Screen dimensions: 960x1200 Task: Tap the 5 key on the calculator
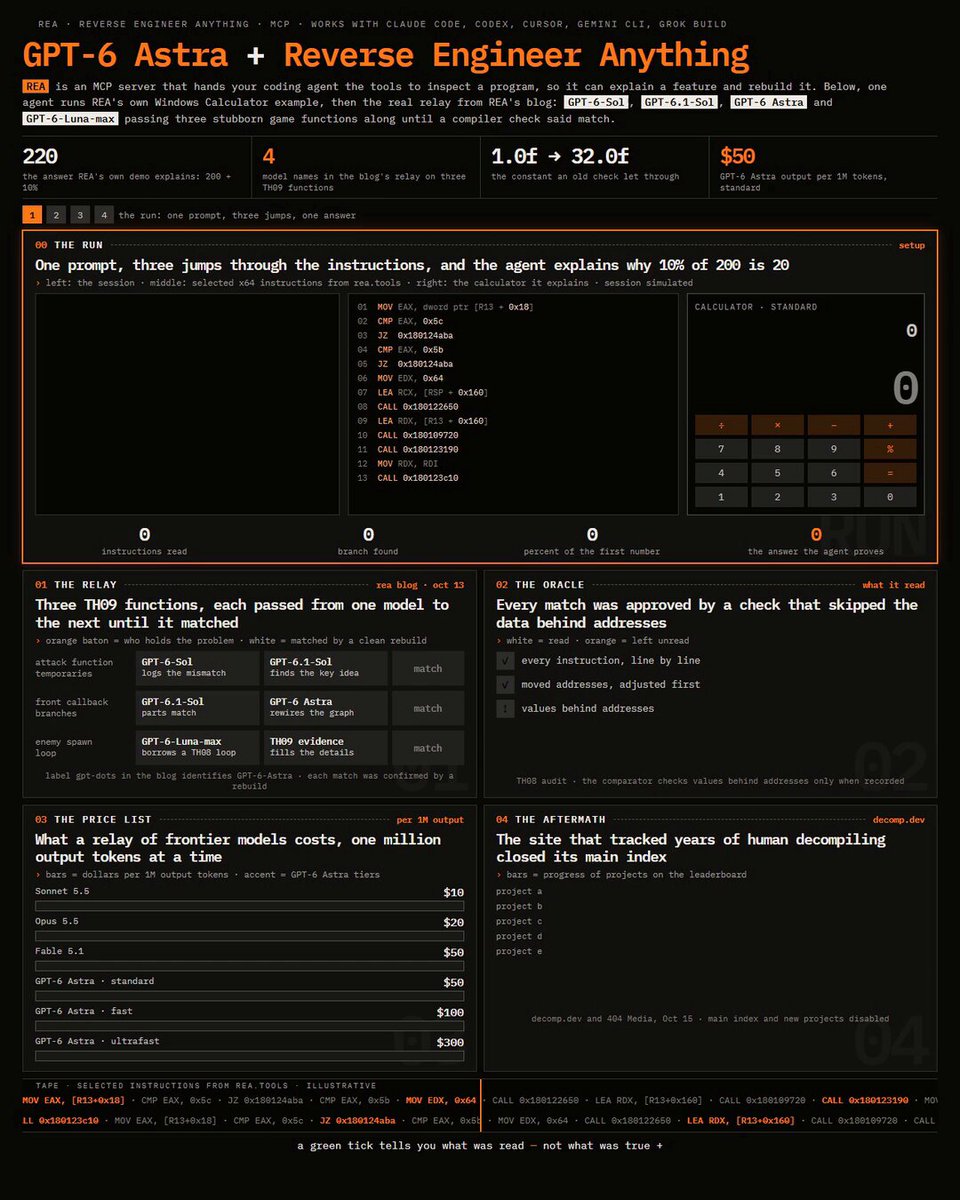[777, 473]
